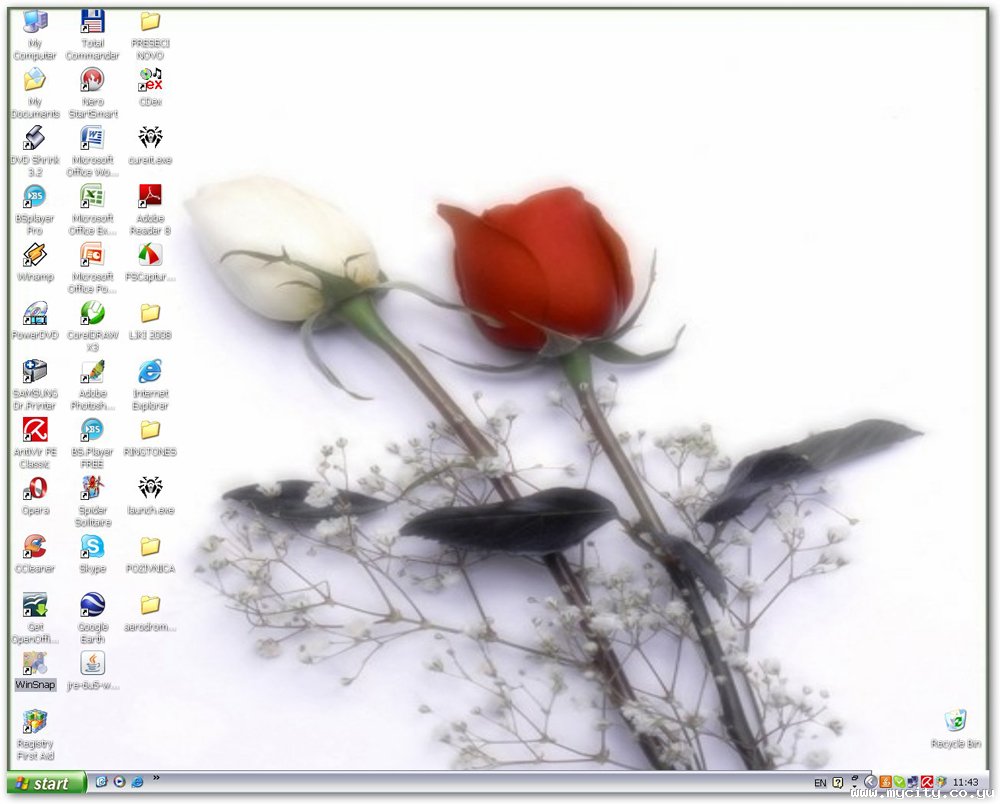Launch Internet Explorer from Quick Launch
Image resolution: width=1000 pixels, height=804 pixels.
(x=137, y=782)
